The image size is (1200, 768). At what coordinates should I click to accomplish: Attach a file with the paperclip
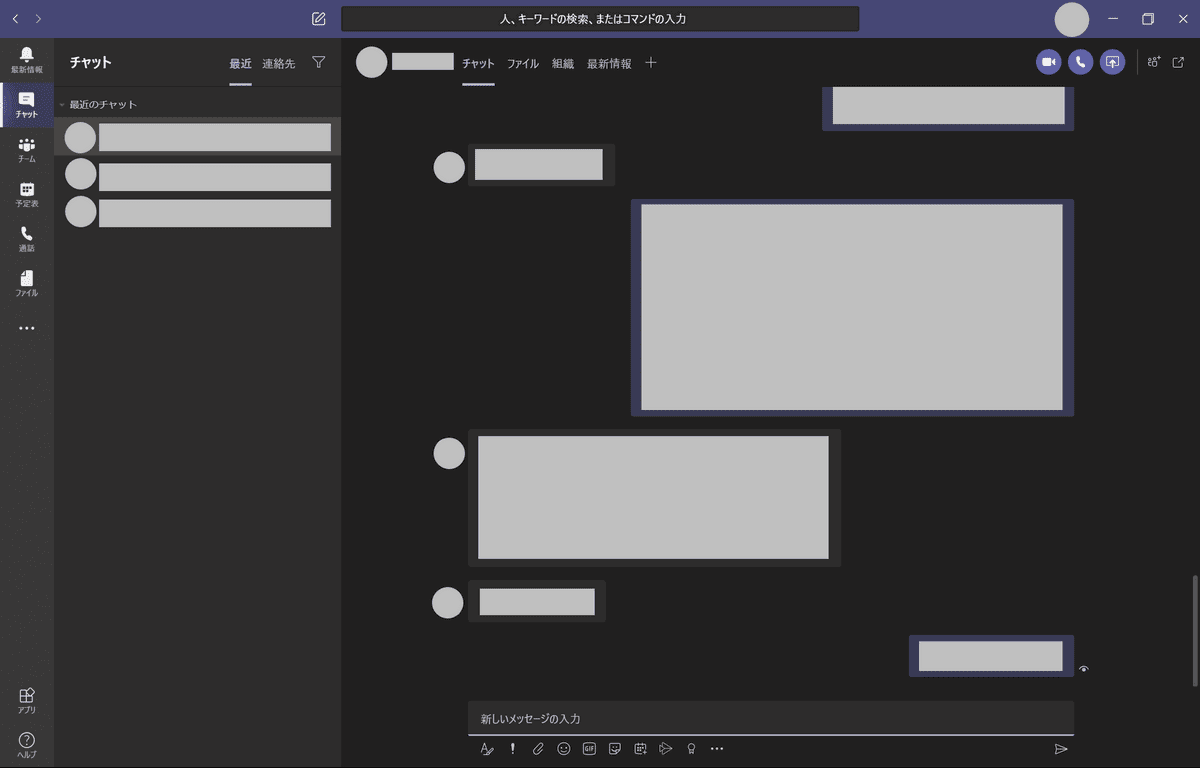[538, 748]
